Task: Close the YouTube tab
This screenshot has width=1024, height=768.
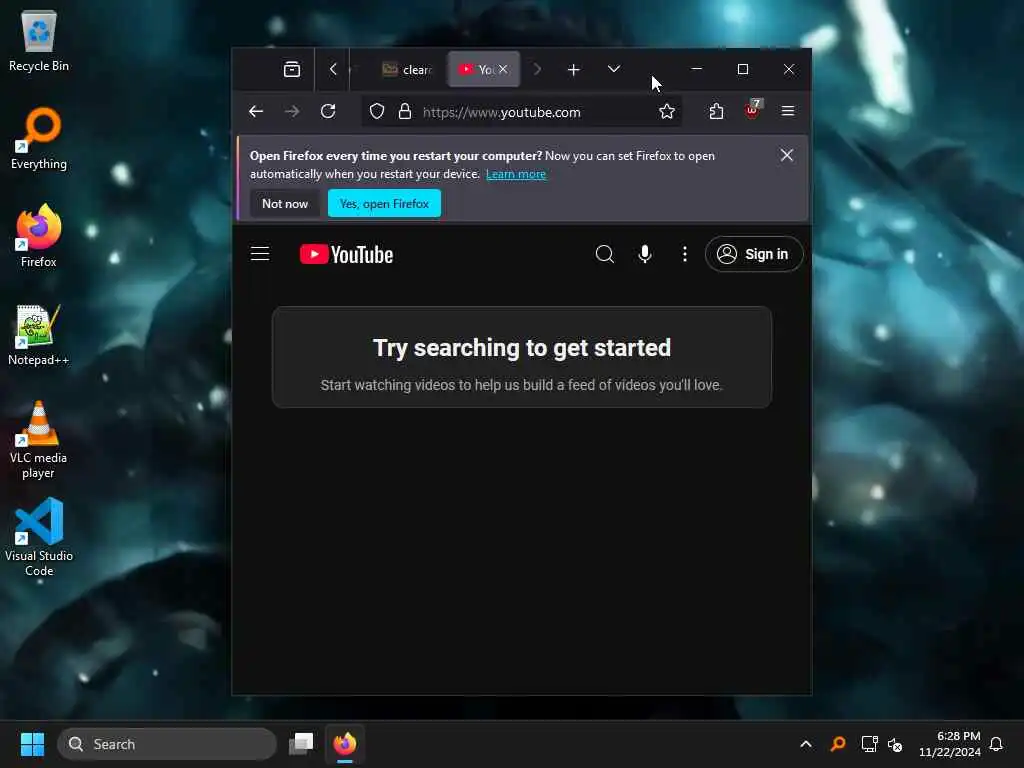Action: tap(503, 69)
